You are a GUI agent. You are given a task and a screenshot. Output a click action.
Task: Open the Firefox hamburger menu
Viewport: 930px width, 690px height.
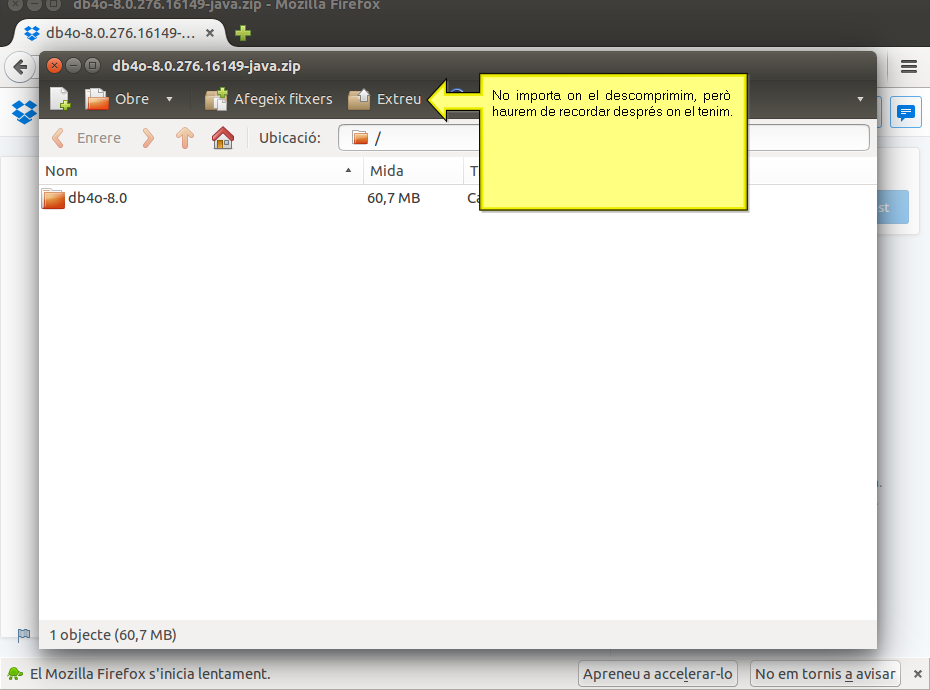pos(909,66)
